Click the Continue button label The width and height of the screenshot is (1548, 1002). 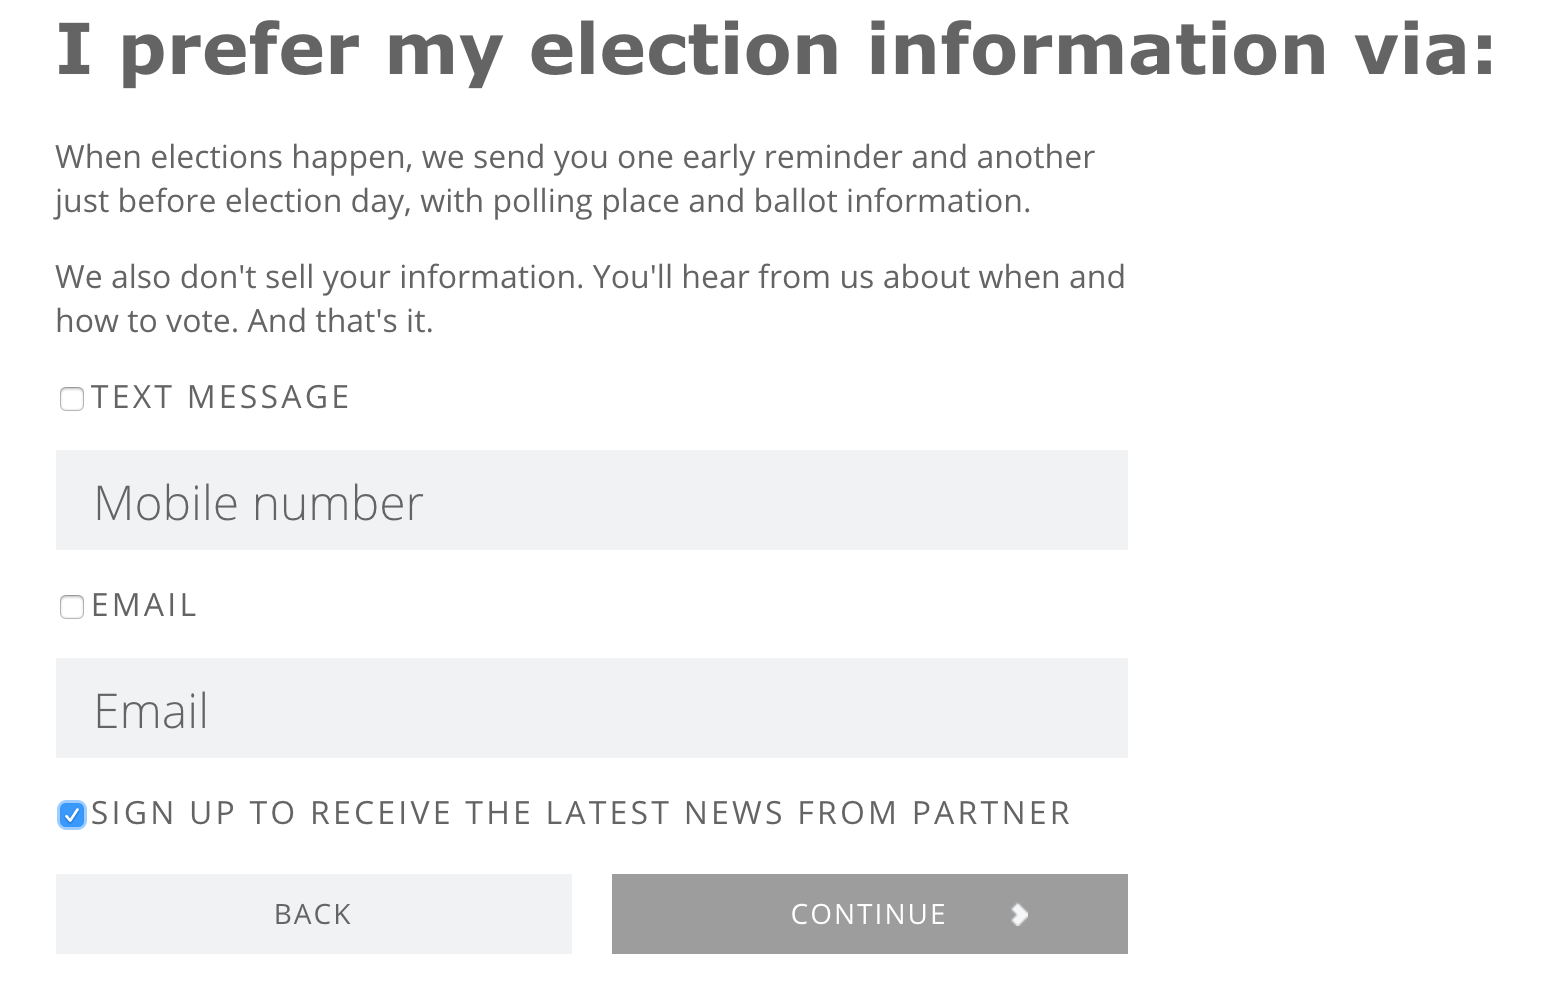[x=868, y=914]
